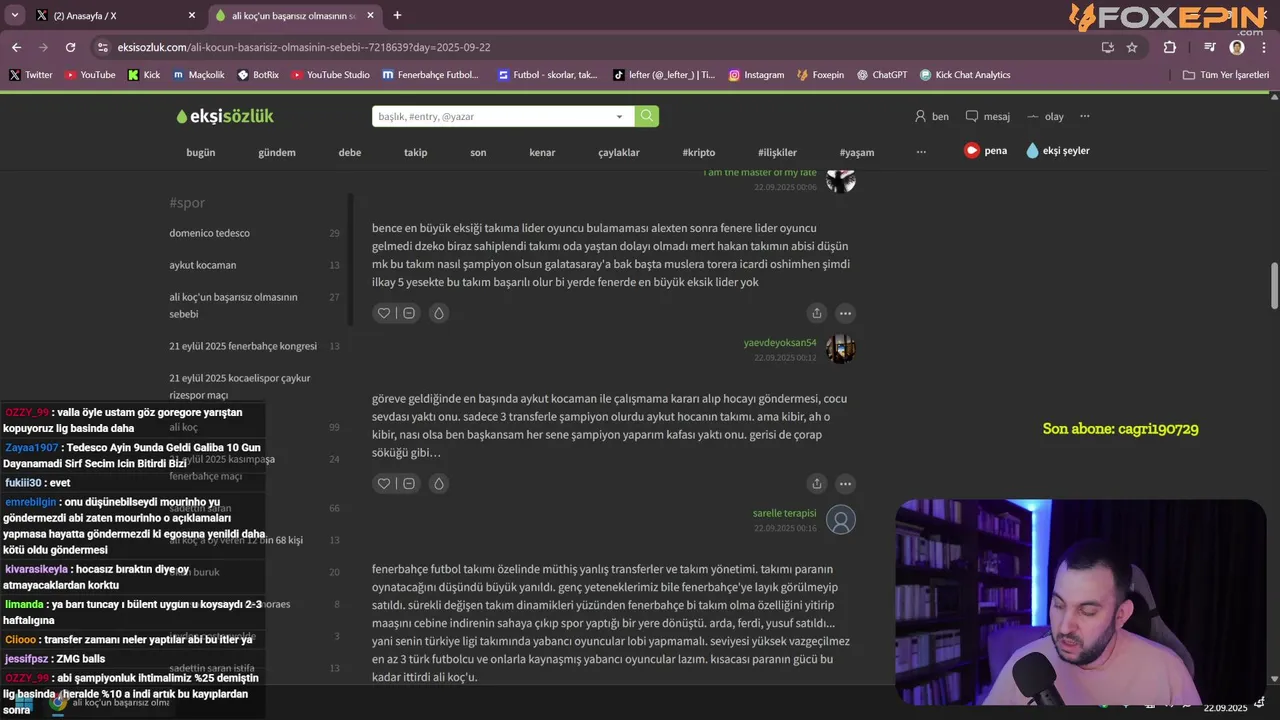Open the tab search dropdown arrow
1280x720 pixels.
tap(14, 15)
